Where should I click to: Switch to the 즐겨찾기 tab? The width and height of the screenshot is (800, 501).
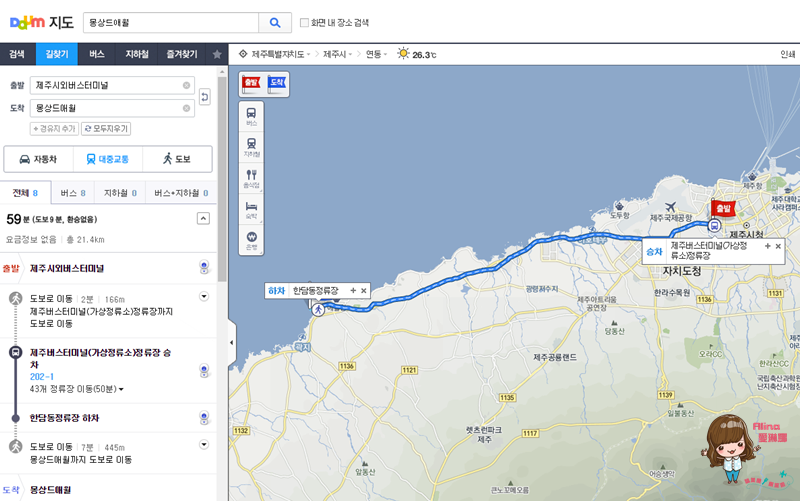coord(182,54)
